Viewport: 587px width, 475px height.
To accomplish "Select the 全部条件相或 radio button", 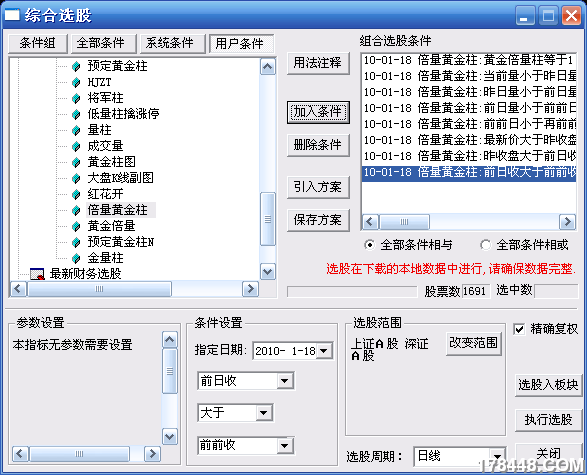I will click(x=486, y=245).
